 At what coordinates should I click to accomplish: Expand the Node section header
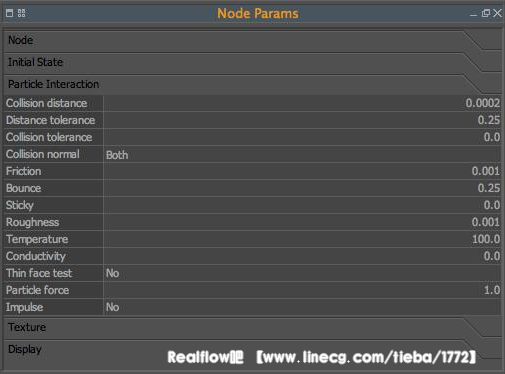click(252, 40)
